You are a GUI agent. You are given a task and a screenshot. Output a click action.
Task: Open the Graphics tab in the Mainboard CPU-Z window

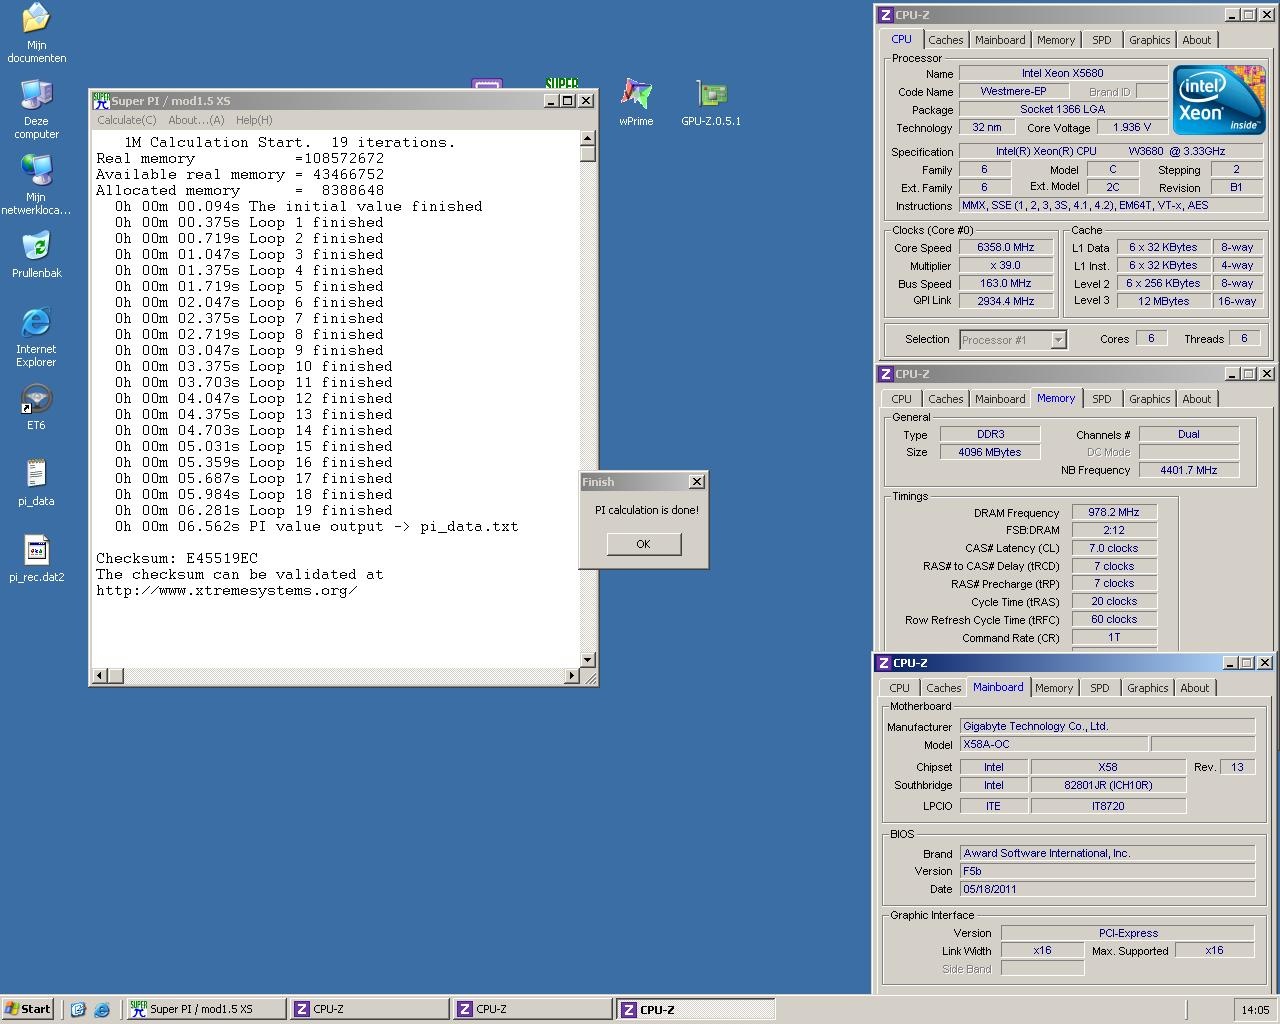(x=1147, y=688)
